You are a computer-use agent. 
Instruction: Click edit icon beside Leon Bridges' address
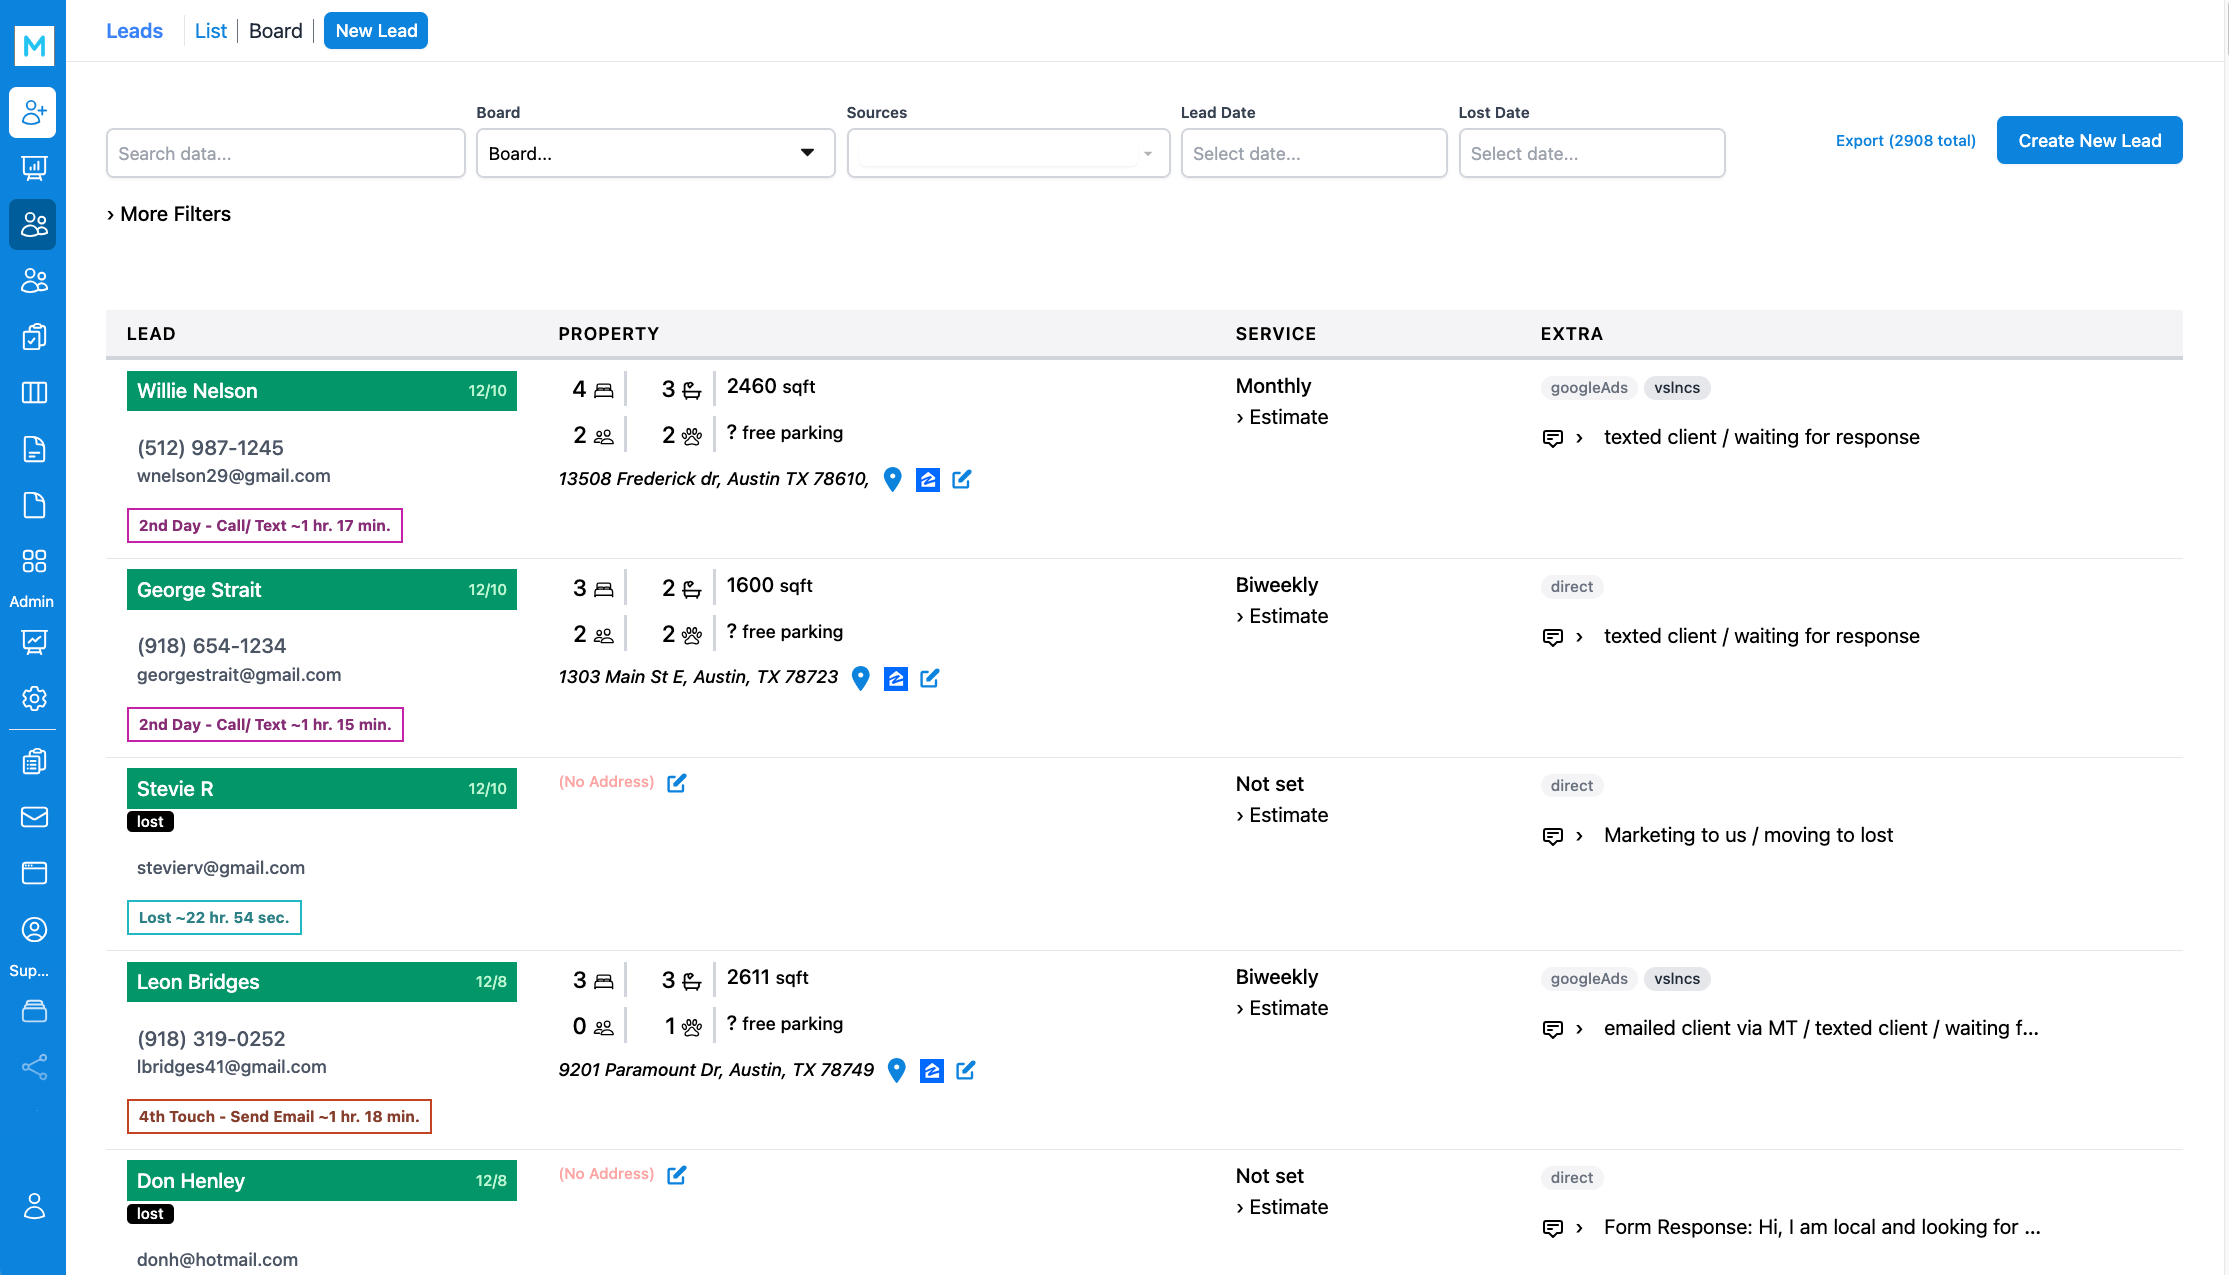[966, 1071]
